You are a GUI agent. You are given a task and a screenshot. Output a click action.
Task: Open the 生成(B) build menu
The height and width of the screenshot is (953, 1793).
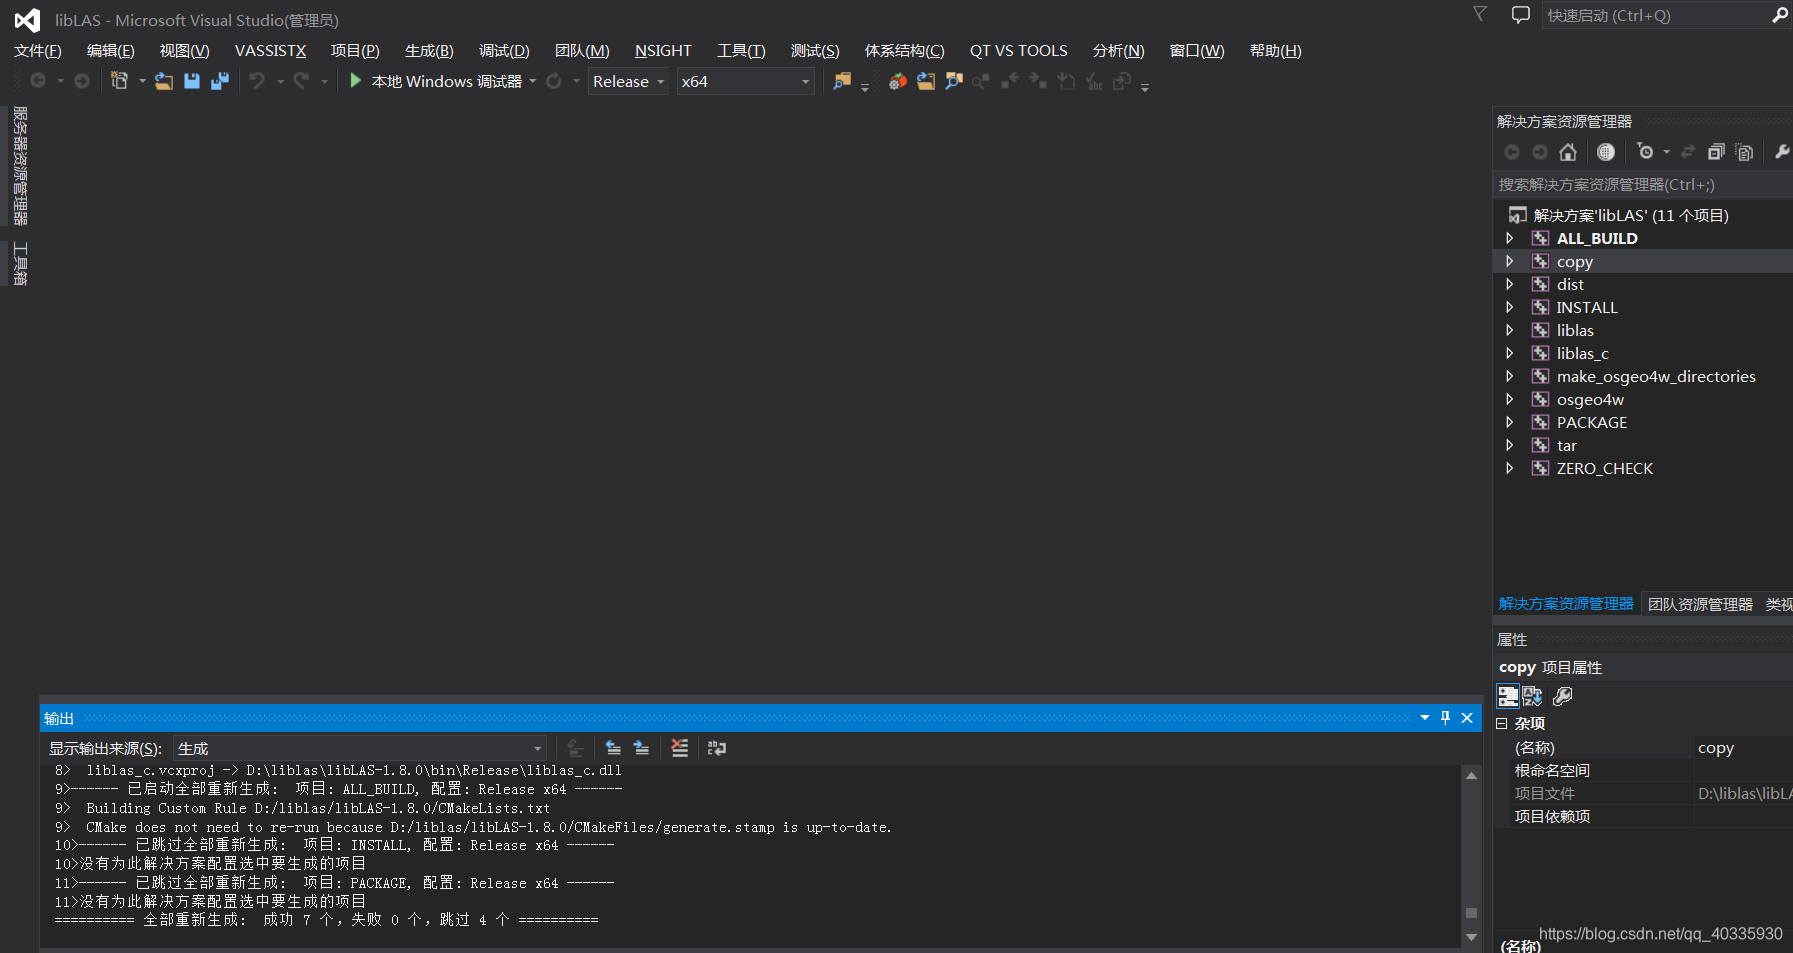(x=429, y=51)
